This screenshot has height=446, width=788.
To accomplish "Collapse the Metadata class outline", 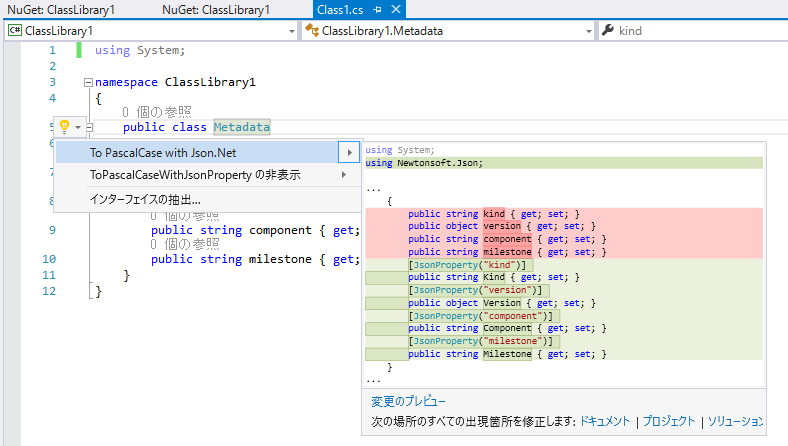I will pos(89,127).
